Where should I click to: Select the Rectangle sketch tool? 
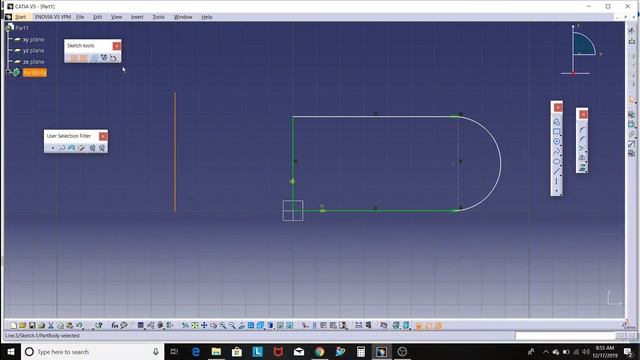(x=556, y=131)
